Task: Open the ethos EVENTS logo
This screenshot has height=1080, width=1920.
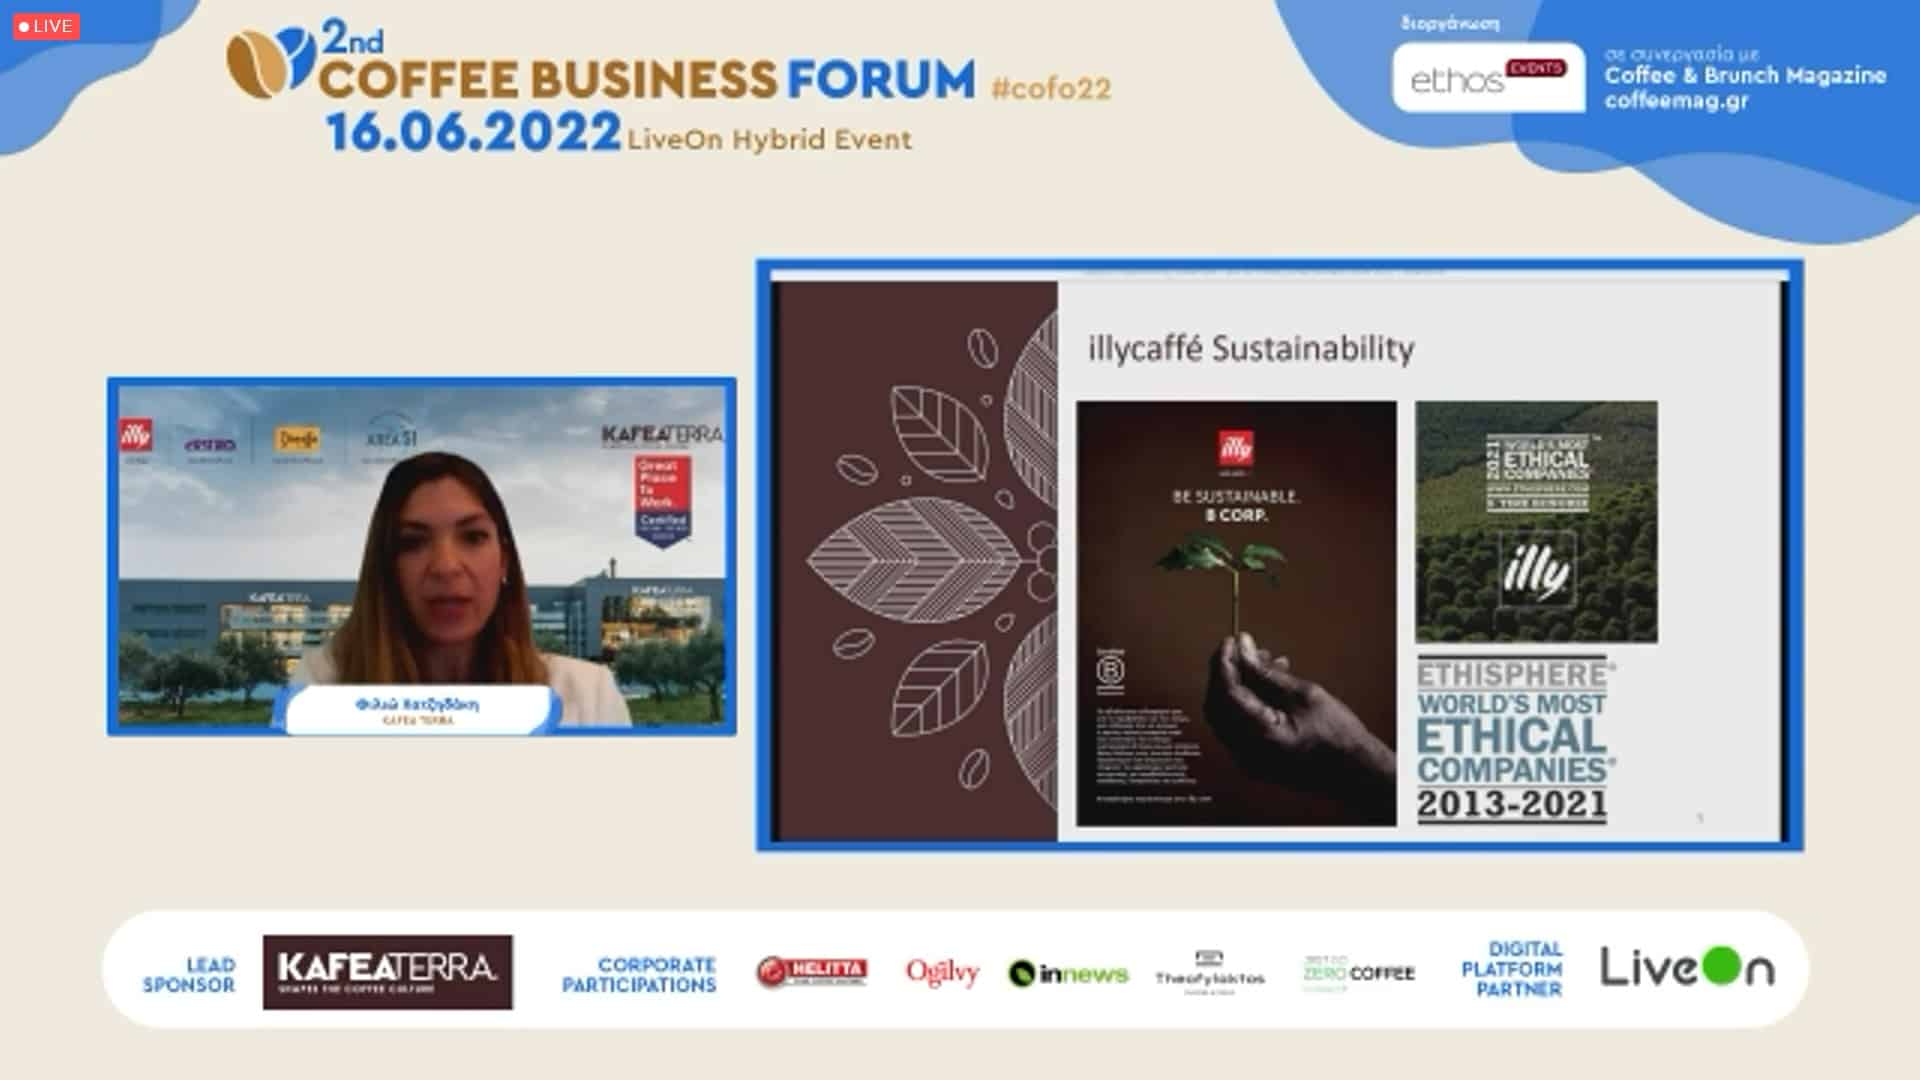Action: pos(1488,77)
